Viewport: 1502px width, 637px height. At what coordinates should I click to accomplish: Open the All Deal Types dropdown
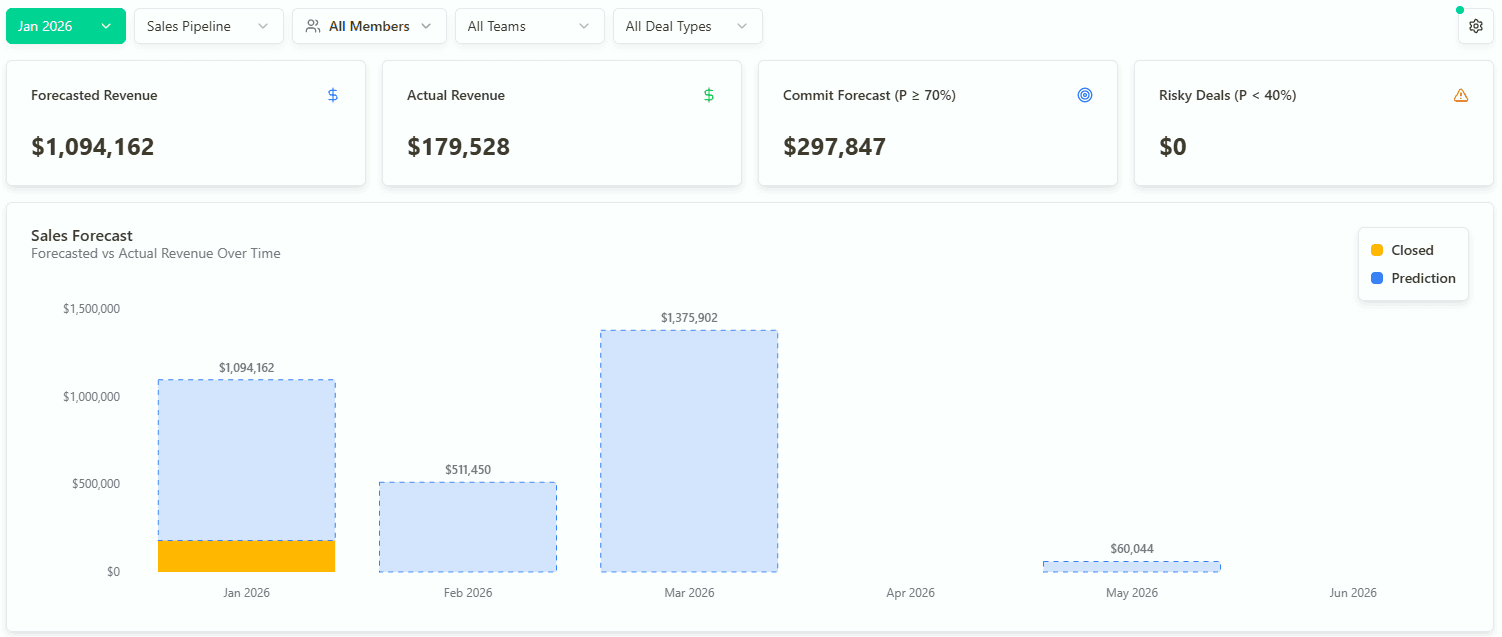click(x=687, y=25)
